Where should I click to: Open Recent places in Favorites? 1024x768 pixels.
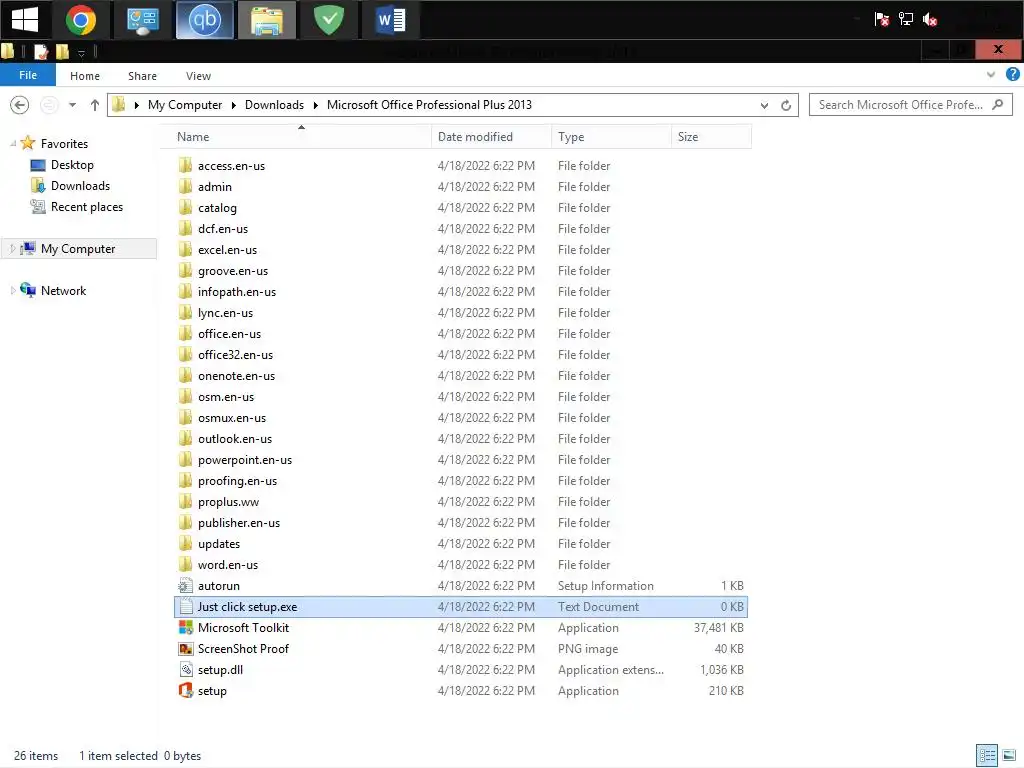tap(87, 206)
